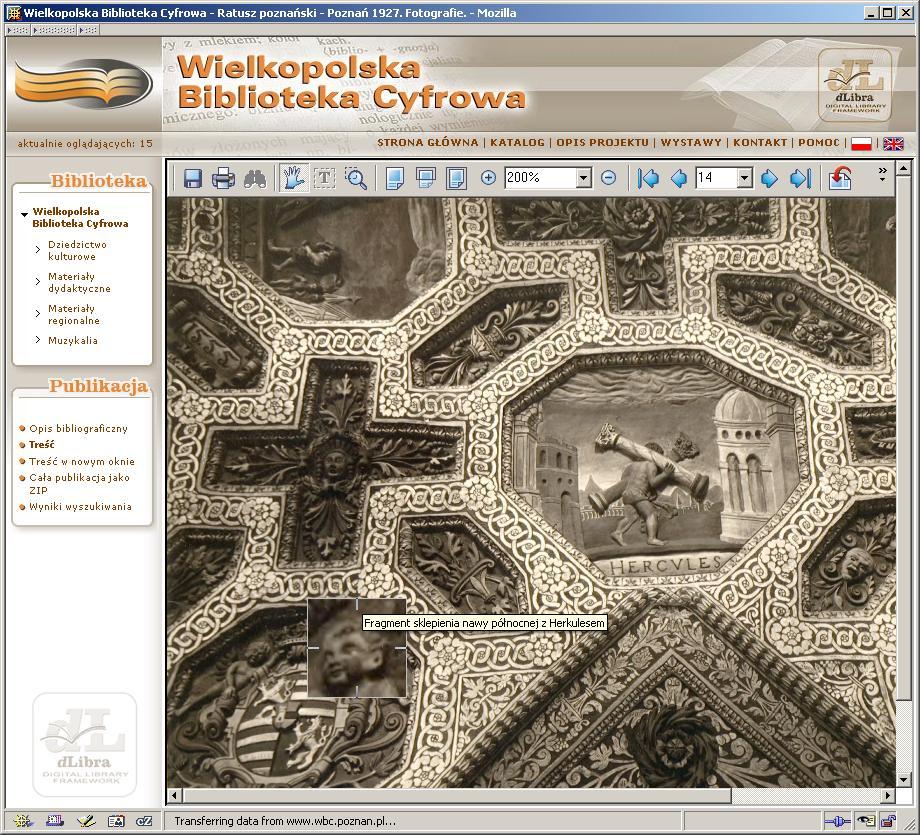
Task: Click the Mail status bar icon
Action: click(55, 821)
